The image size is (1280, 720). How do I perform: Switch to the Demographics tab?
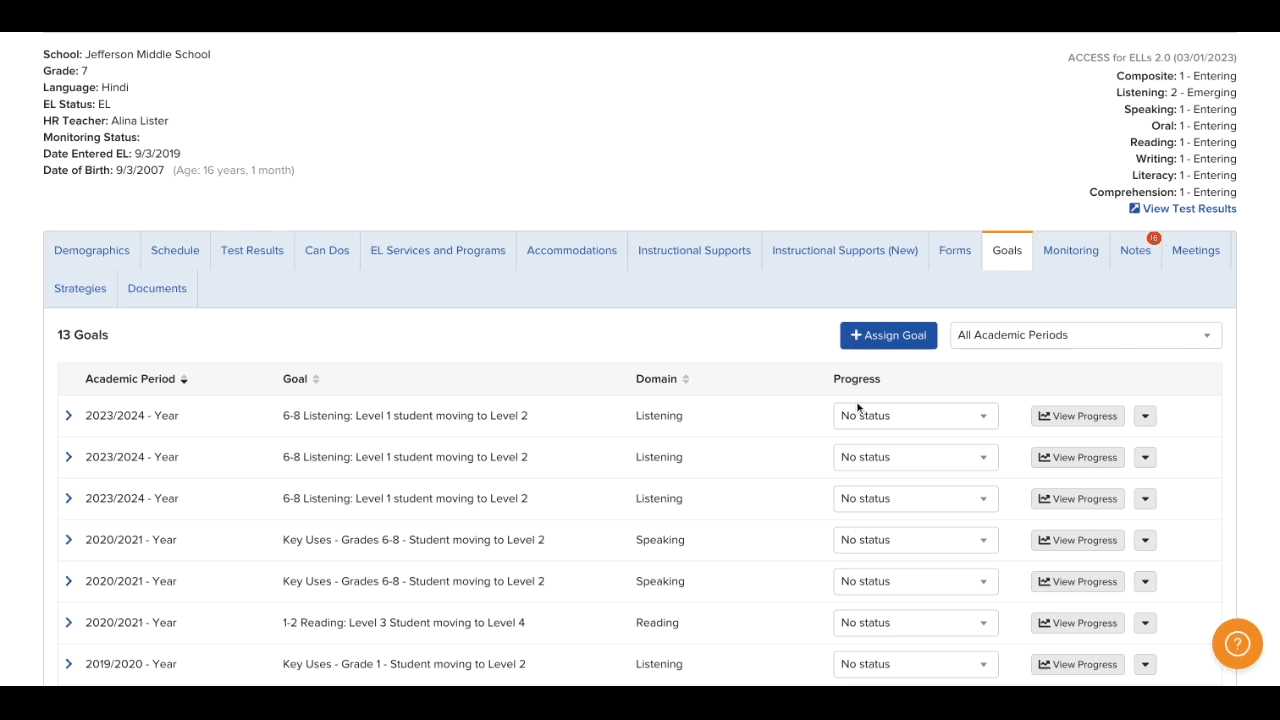click(92, 250)
